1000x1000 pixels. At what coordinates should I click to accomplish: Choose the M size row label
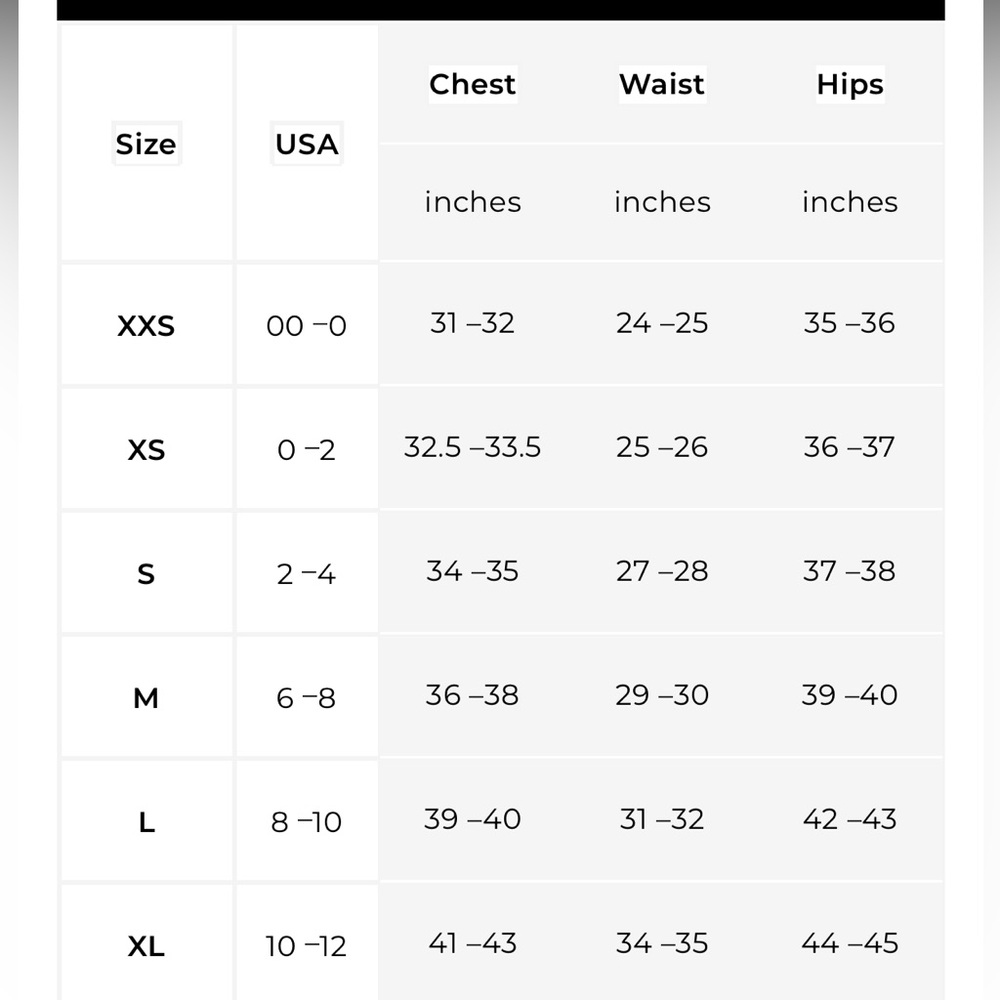pyautogui.click(x=146, y=698)
